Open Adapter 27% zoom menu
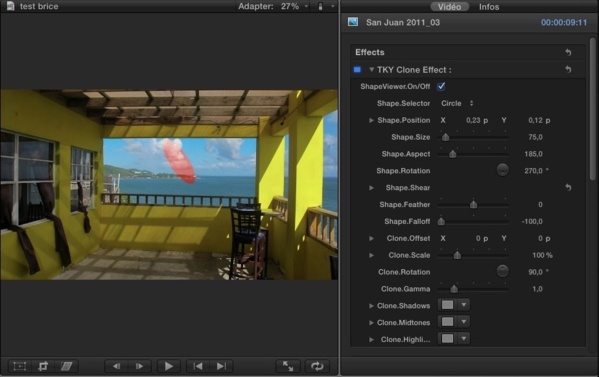This screenshot has height=377, width=599. pyautogui.click(x=273, y=6)
